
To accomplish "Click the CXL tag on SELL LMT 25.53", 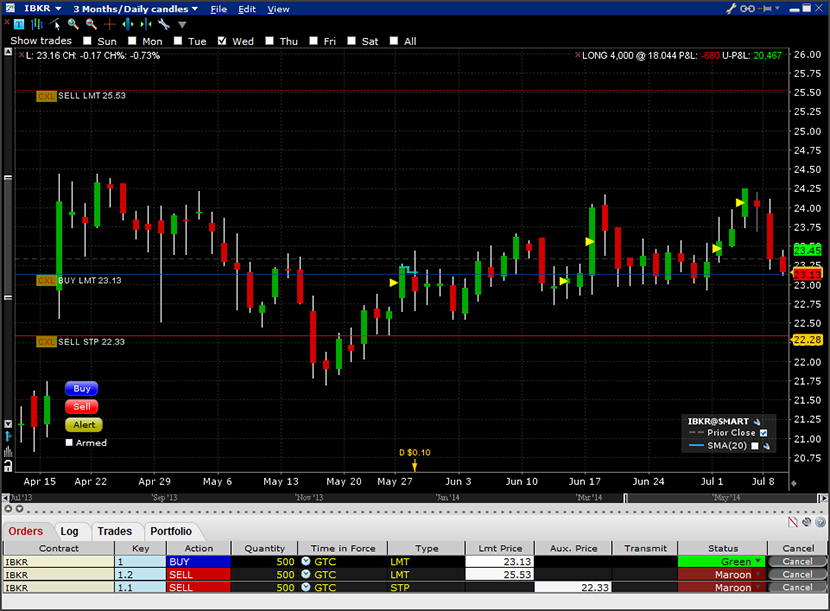I will (x=46, y=96).
